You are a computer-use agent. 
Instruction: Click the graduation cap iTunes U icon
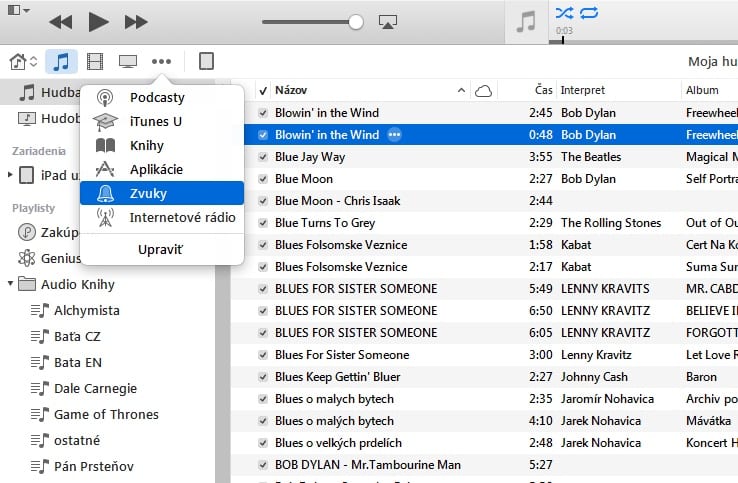pyautogui.click(x=105, y=121)
